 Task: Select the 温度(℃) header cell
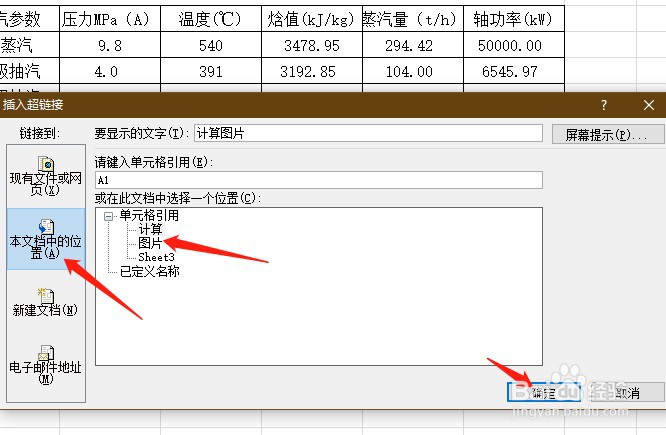pyautogui.click(x=211, y=19)
